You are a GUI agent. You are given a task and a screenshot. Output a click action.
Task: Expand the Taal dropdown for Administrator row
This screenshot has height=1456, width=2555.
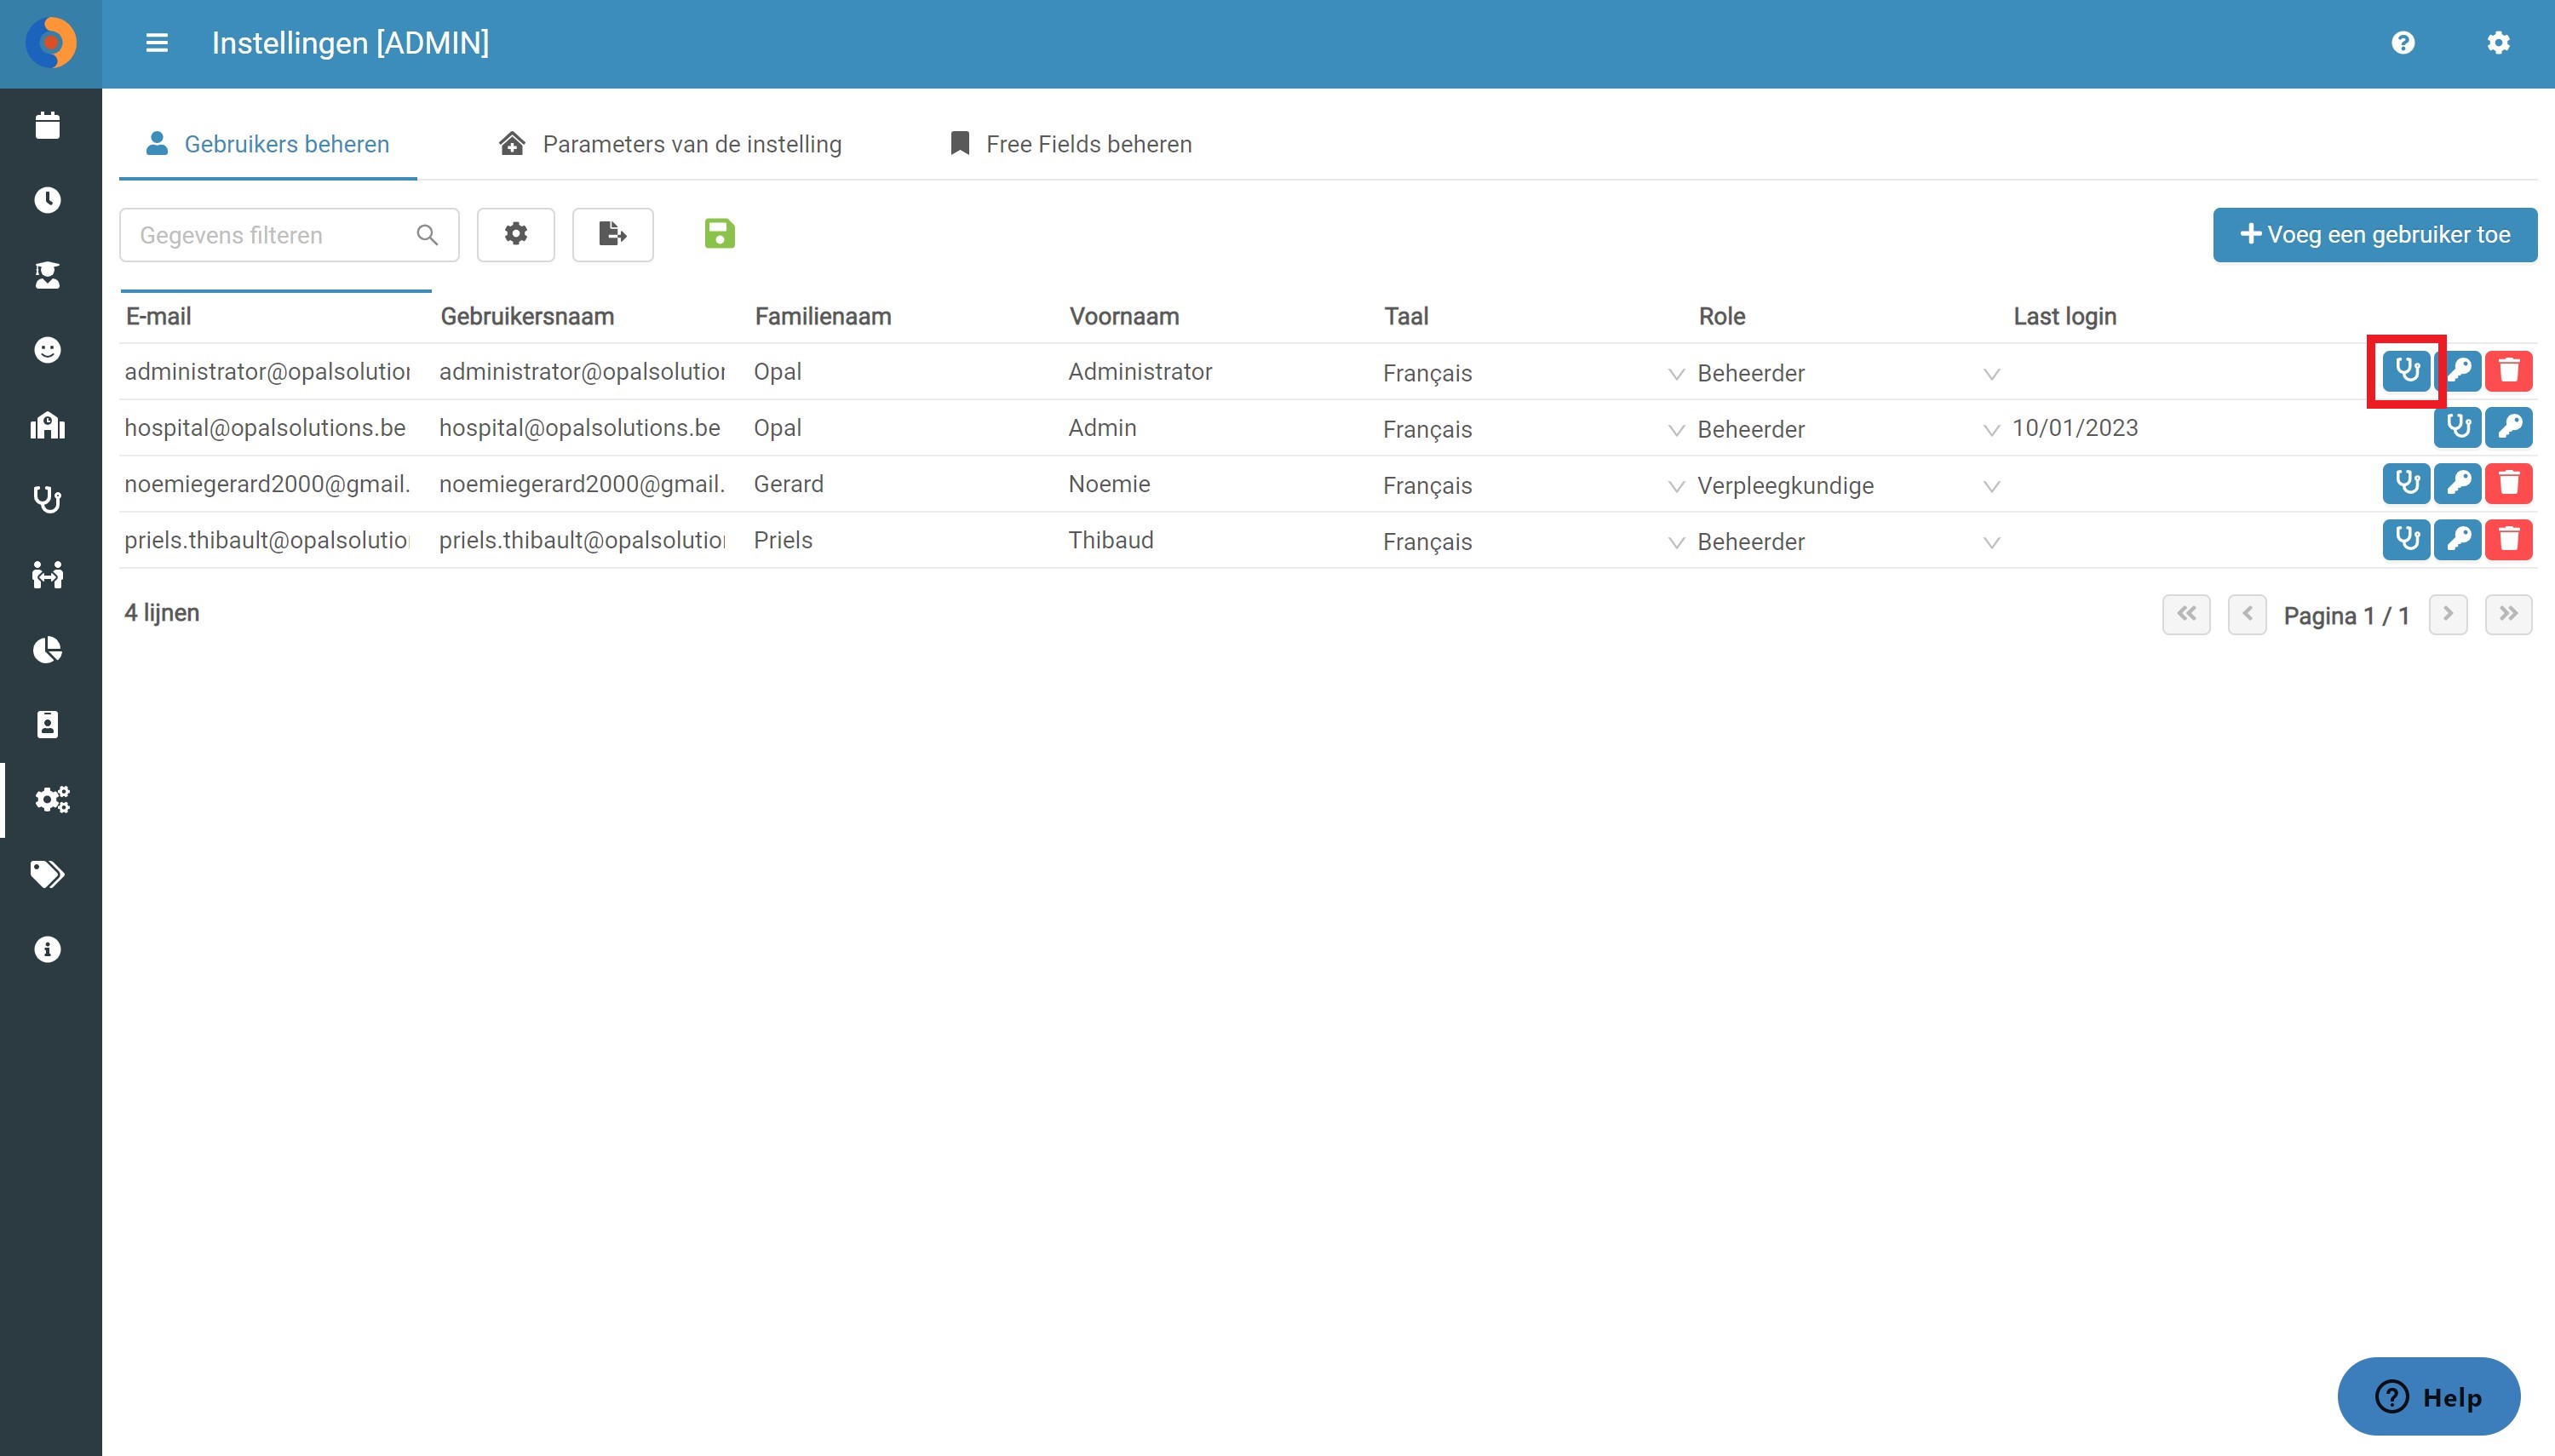pos(1676,374)
